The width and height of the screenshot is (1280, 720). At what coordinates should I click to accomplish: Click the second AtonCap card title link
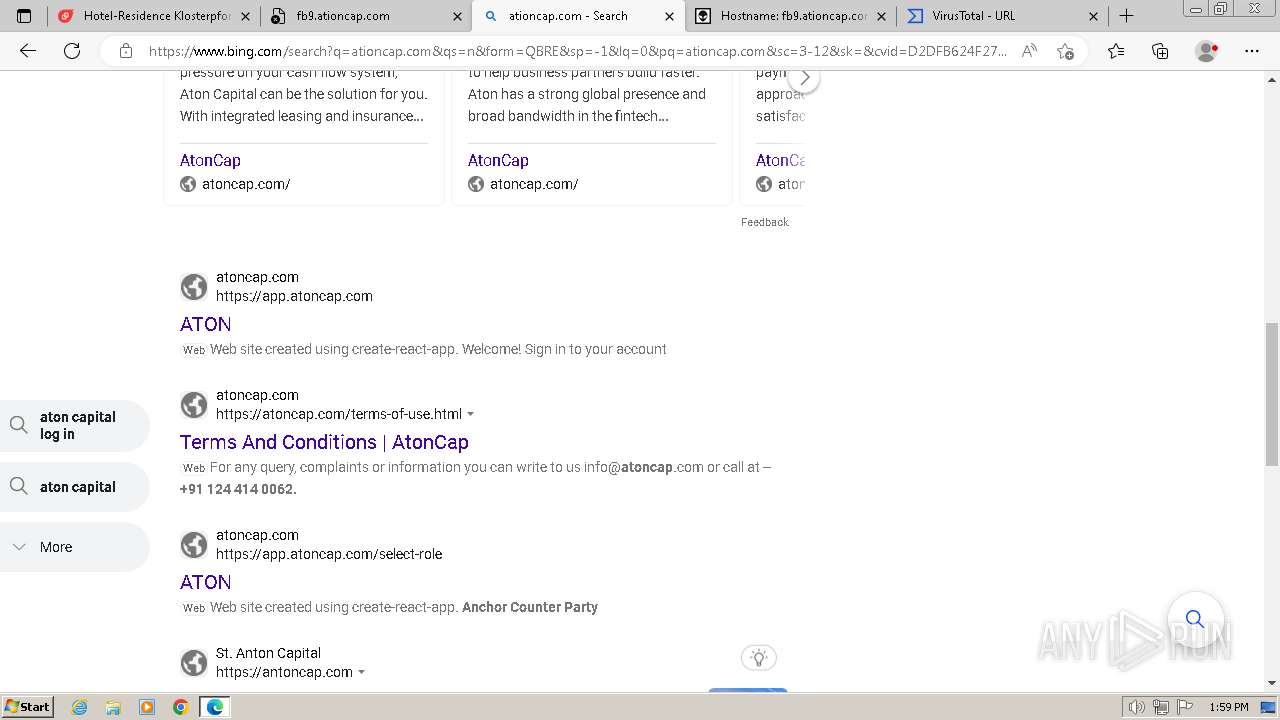pyautogui.click(x=498, y=160)
